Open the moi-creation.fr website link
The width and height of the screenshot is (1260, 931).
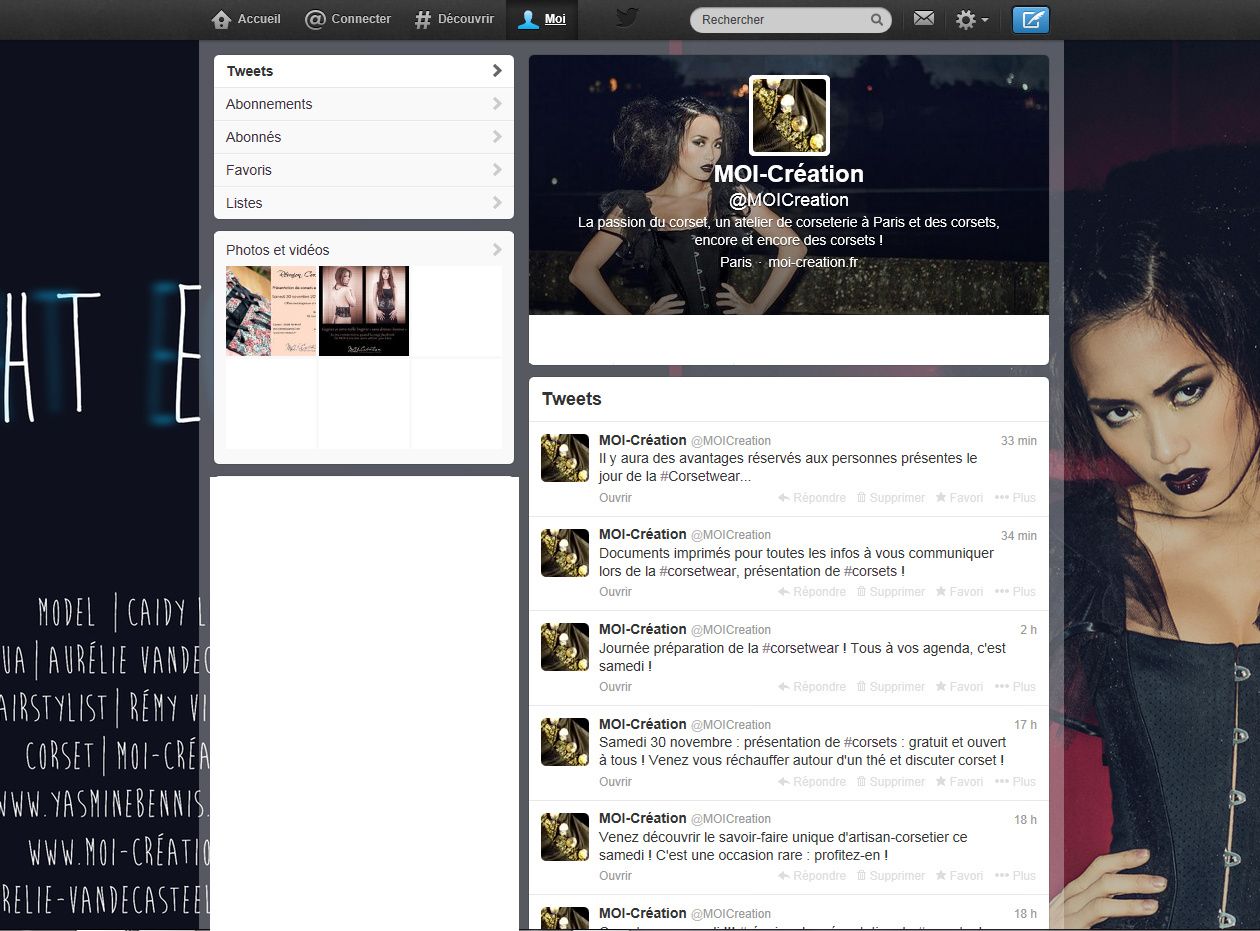click(813, 262)
